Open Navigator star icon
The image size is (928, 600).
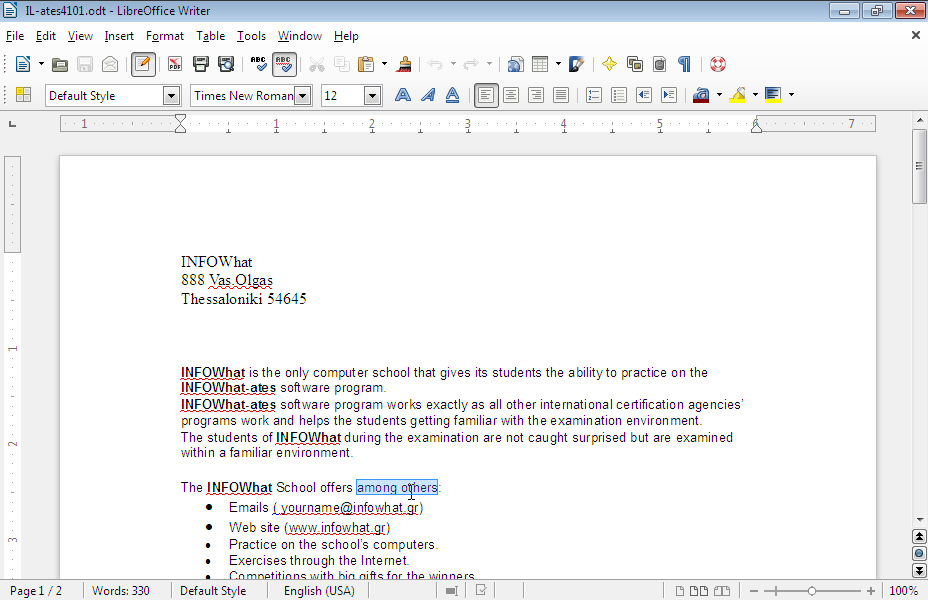click(x=609, y=64)
